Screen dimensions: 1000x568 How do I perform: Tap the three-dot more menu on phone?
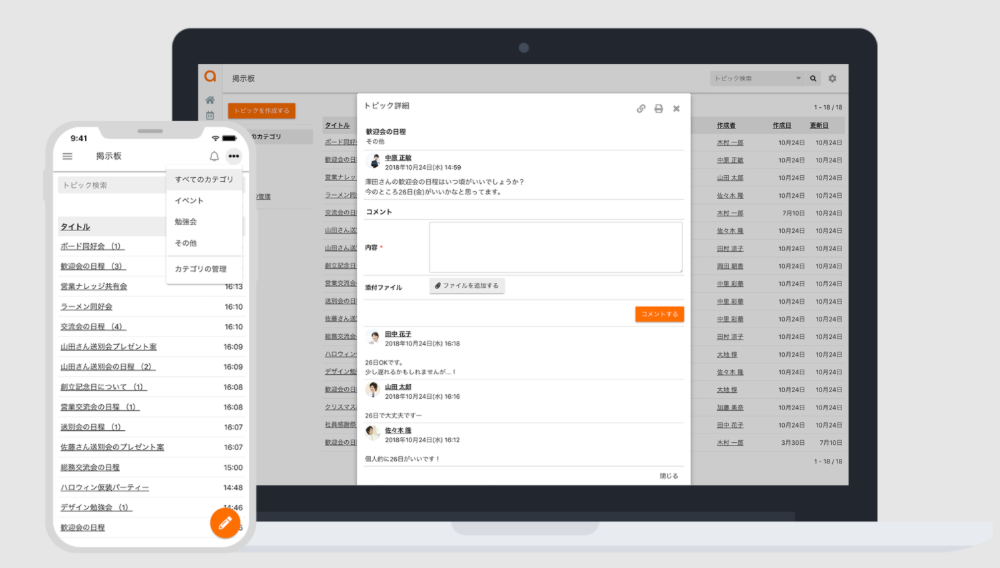coord(233,156)
